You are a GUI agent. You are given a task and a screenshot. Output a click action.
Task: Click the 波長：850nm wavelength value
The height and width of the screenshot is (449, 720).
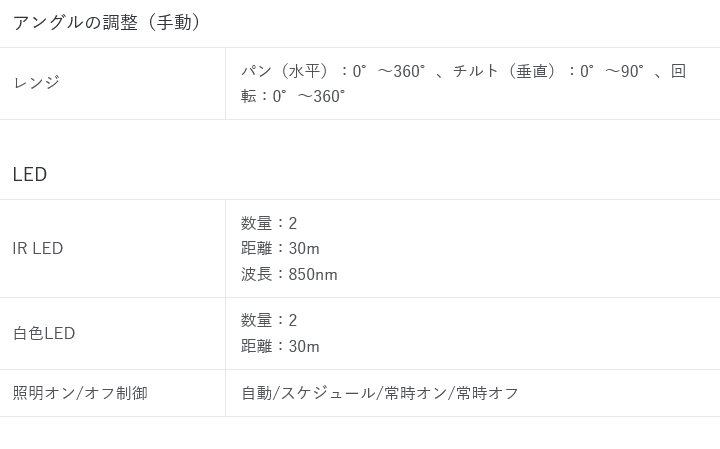289,274
